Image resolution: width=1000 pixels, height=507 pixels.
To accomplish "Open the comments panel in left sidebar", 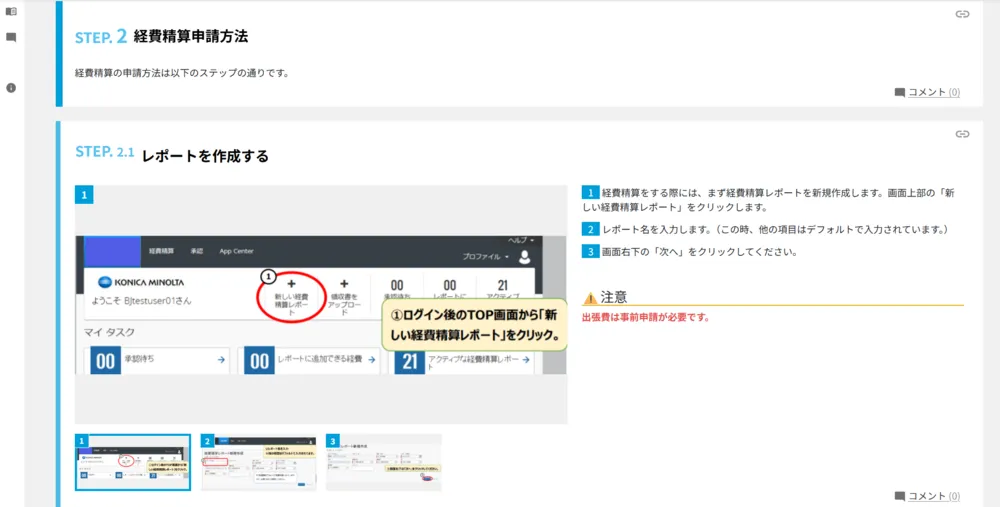I will tap(11, 37).
